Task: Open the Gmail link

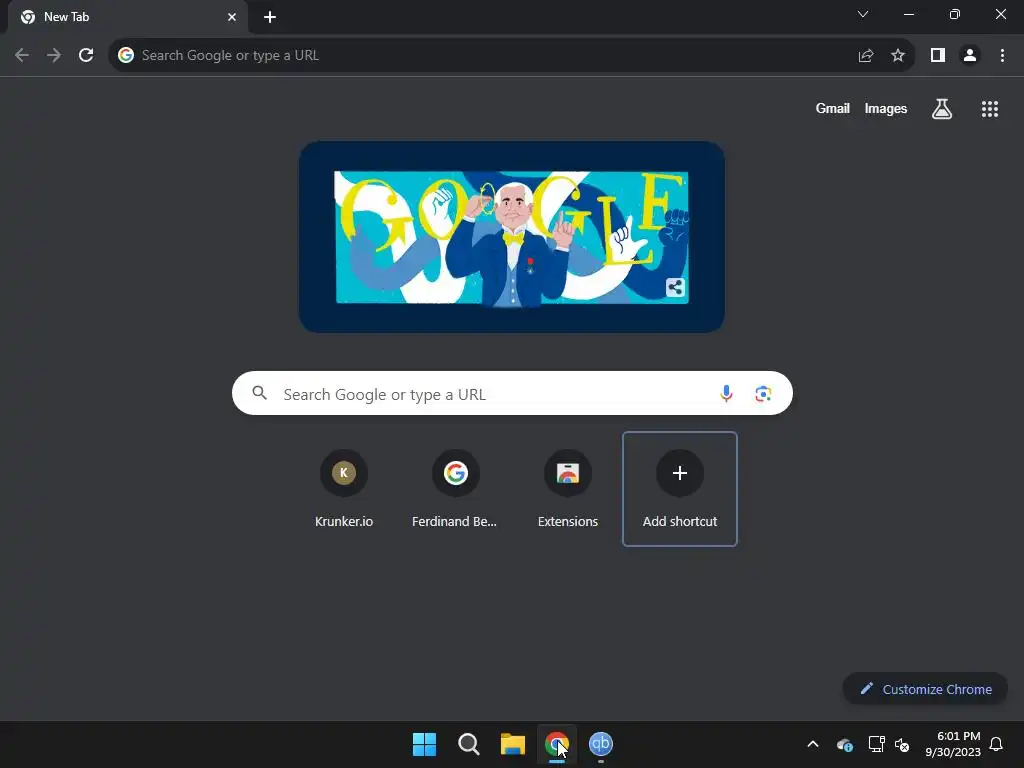Action: (x=833, y=108)
